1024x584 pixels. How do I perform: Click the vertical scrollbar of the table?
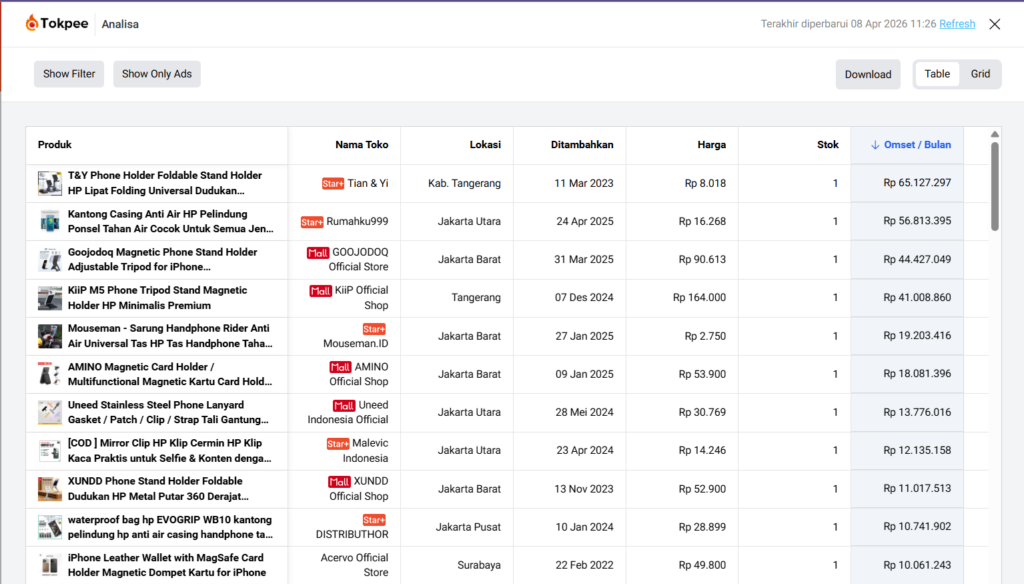click(994, 186)
